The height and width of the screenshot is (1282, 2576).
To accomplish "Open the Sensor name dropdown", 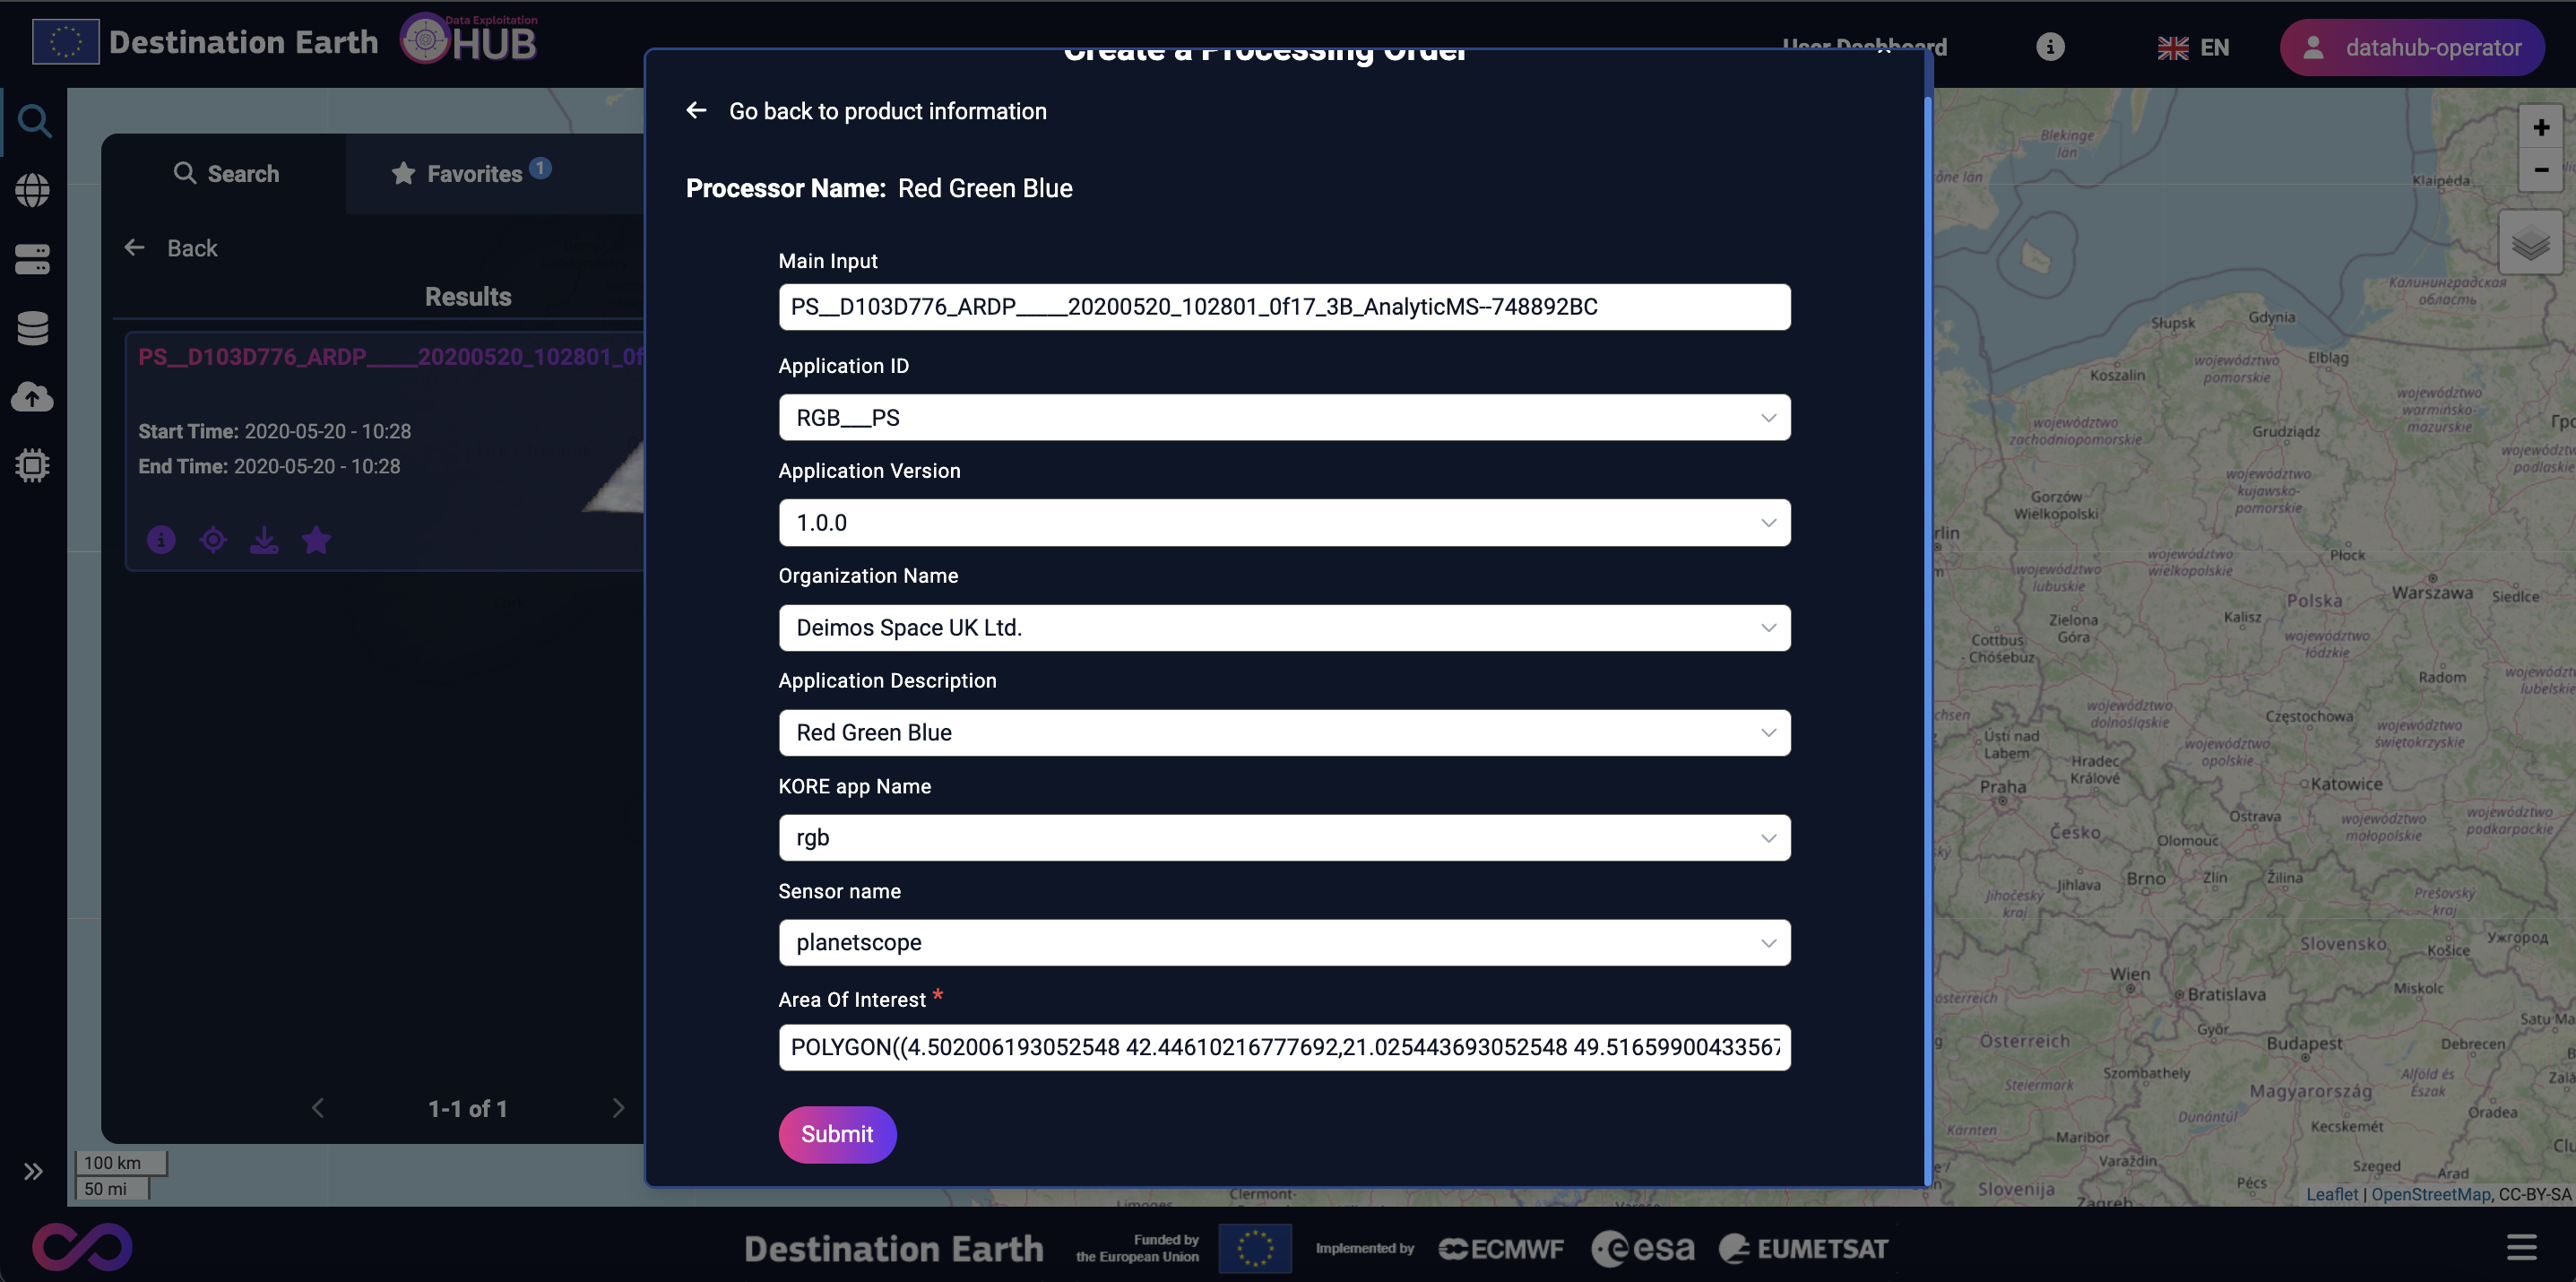I will click(x=1284, y=942).
